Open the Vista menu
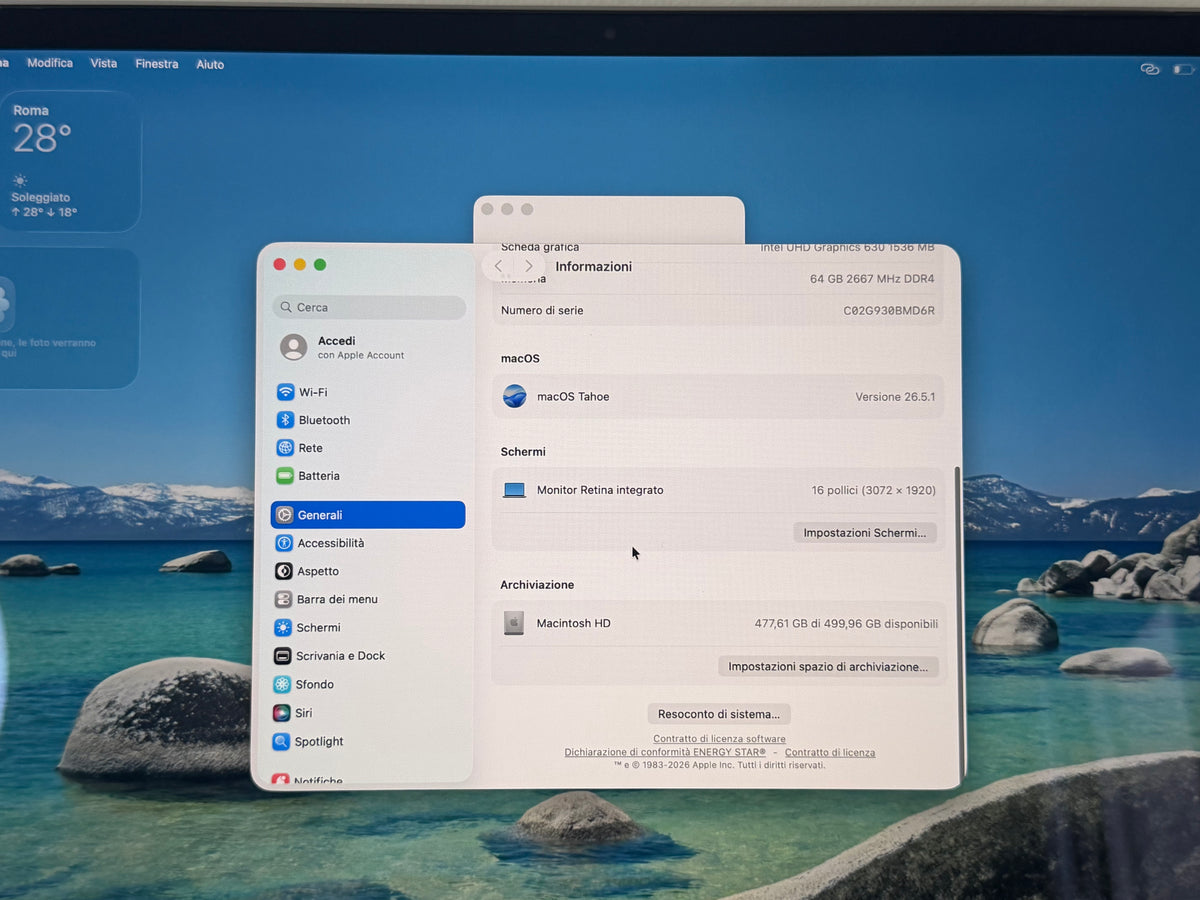 [x=104, y=63]
